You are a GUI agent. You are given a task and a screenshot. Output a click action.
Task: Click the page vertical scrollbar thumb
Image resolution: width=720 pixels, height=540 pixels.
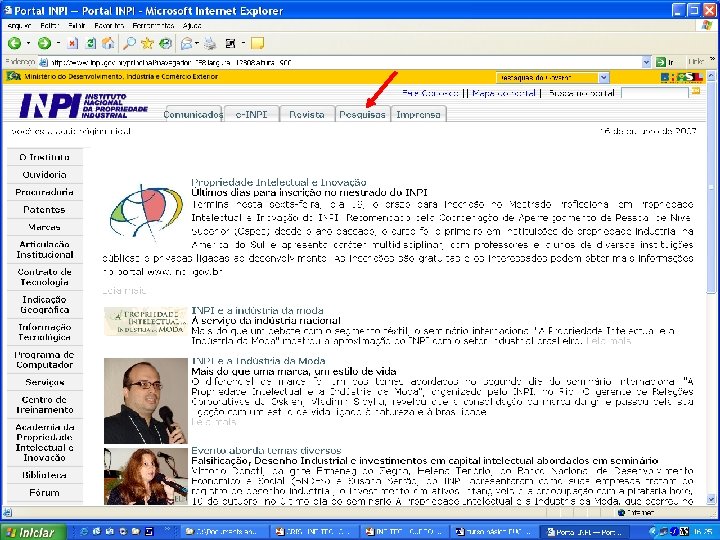[x=711, y=186]
